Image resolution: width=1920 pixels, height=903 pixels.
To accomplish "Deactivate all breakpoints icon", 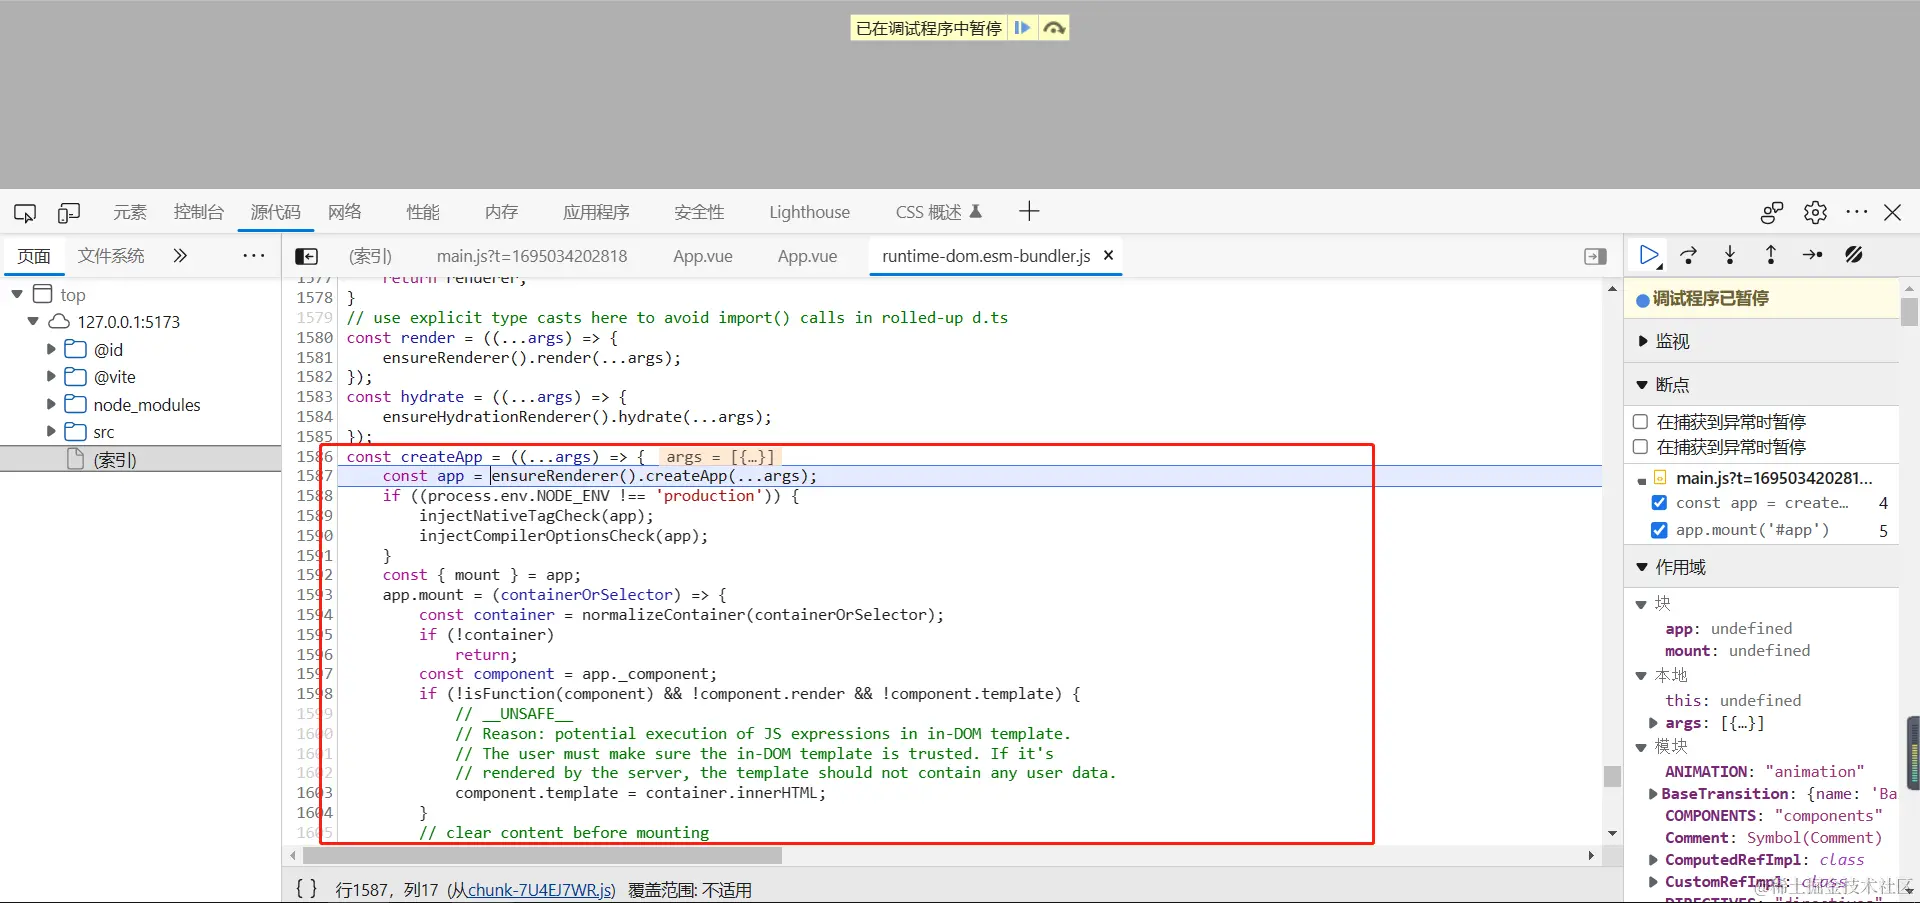I will [1854, 256].
